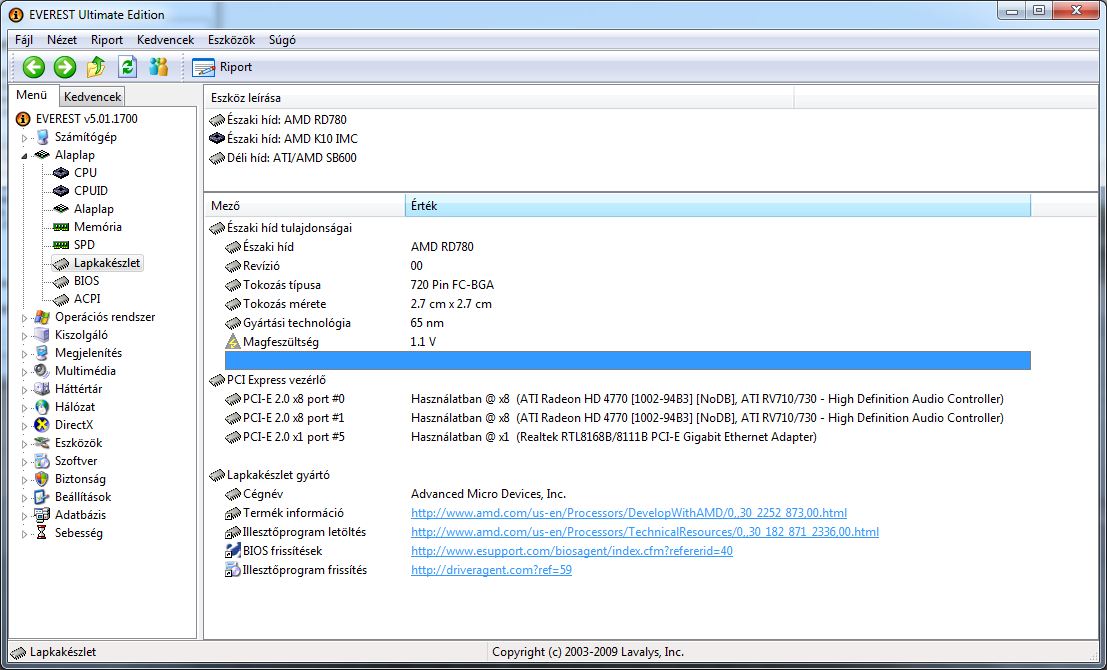1107x670 pixels.
Task: Open the BIOS tree item
Action: tap(86, 281)
